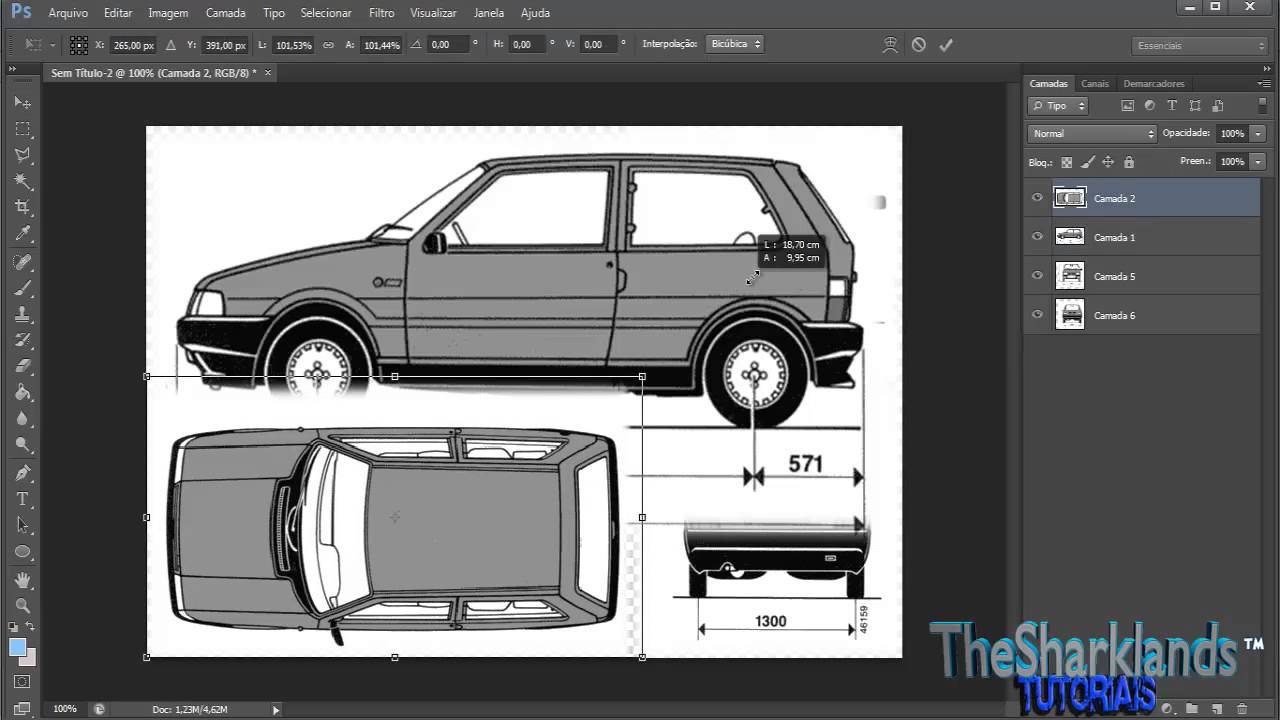The width and height of the screenshot is (1280, 720).
Task: Click the X position field
Action: point(133,45)
